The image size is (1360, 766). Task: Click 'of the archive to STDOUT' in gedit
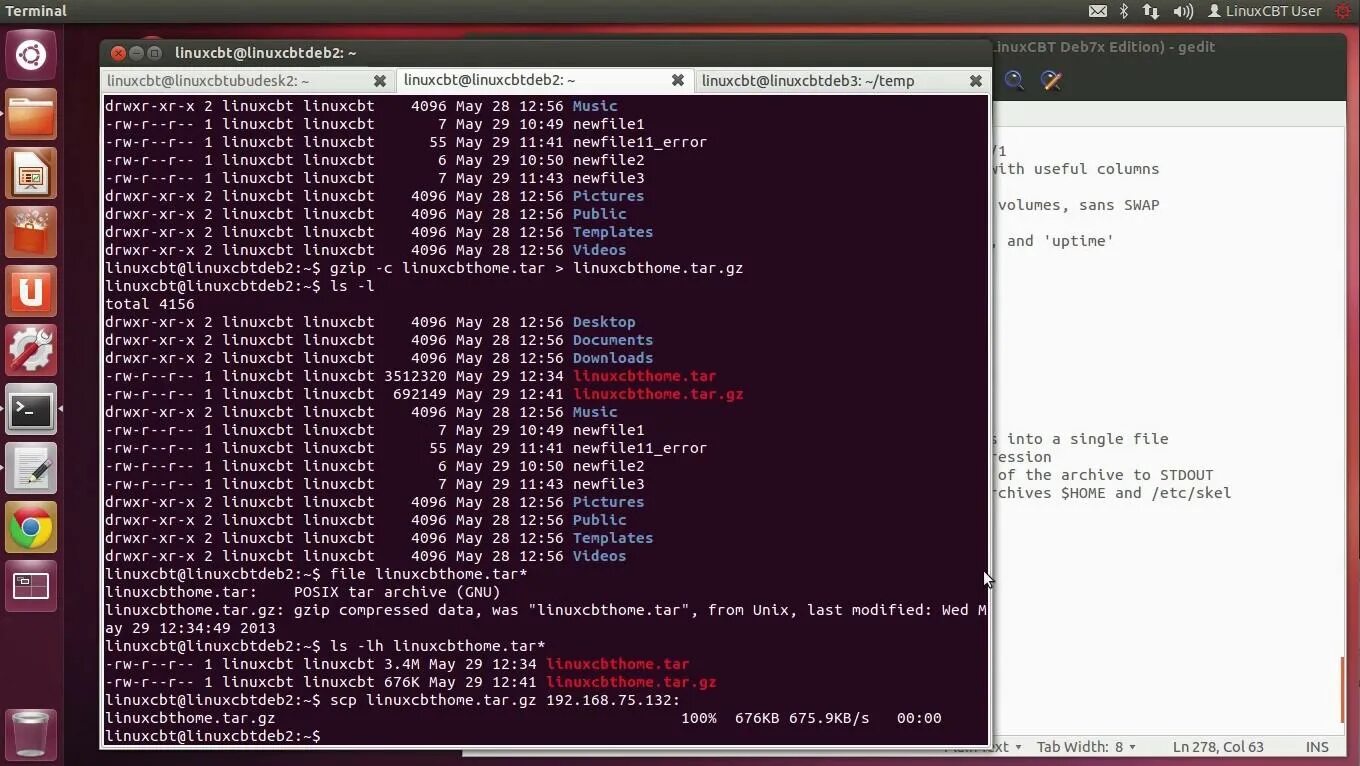point(1105,475)
